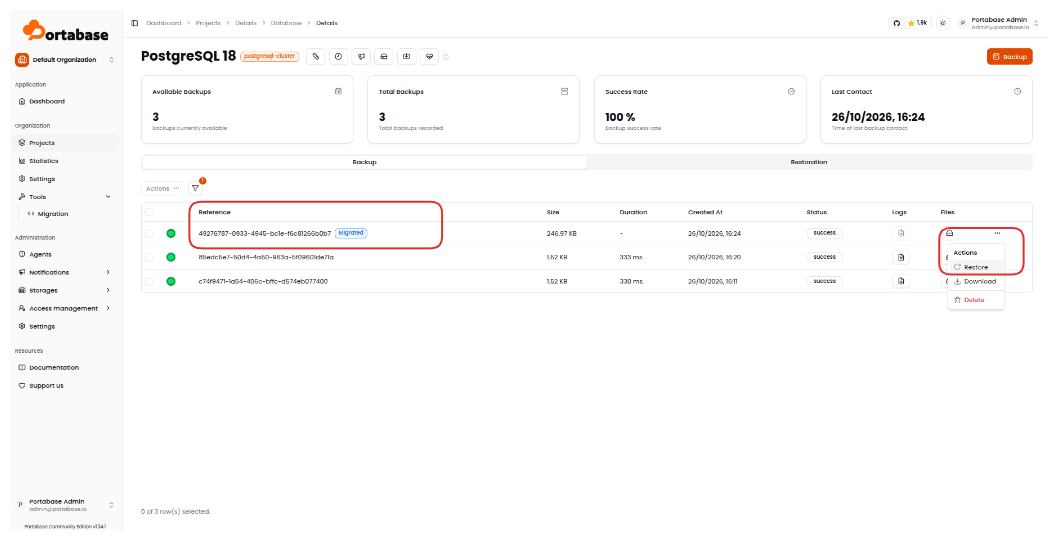Click the paperclip icon beside PostgreSQL 18

point(315,57)
